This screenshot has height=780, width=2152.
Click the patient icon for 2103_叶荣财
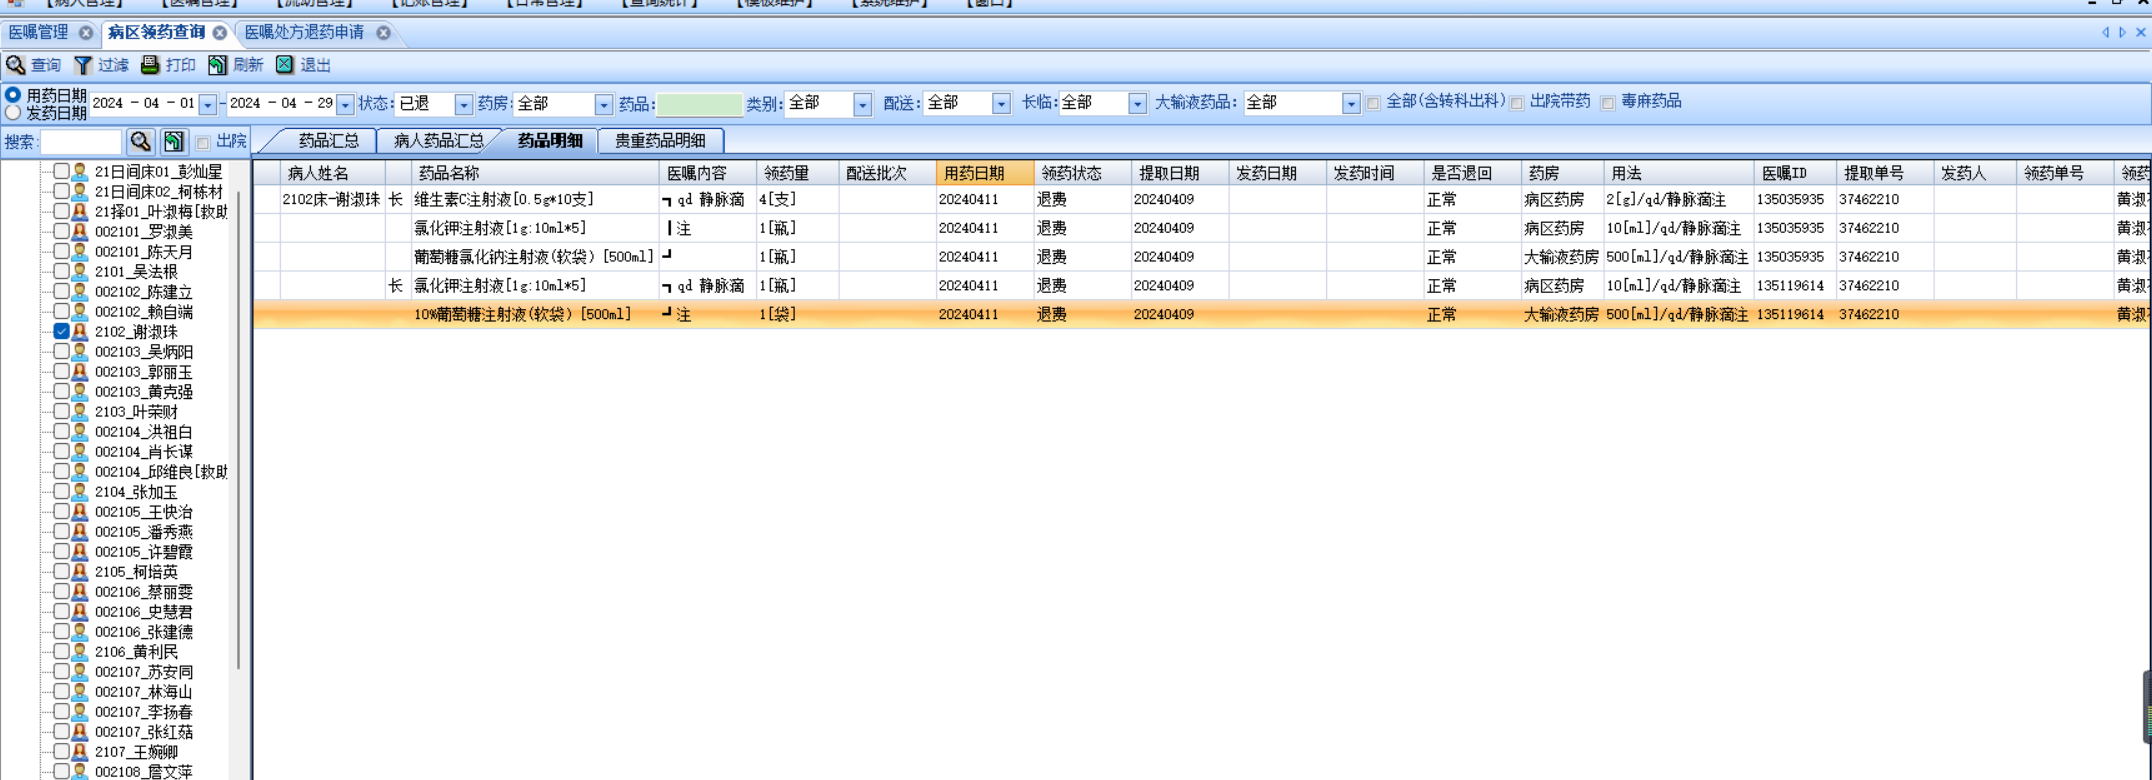coord(80,412)
